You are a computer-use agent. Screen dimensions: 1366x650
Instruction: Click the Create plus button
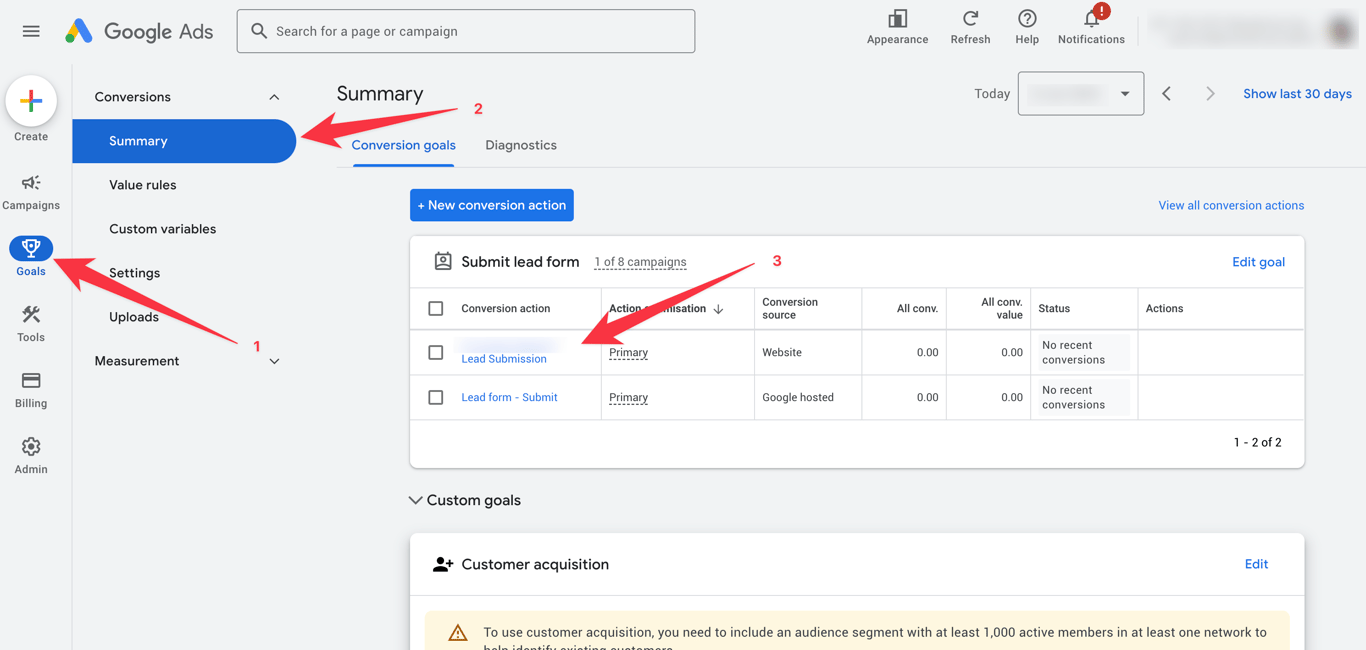point(31,101)
